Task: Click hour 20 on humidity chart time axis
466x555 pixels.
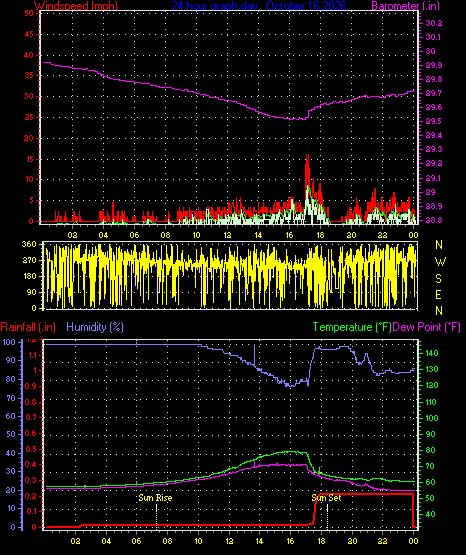Action: click(x=352, y=541)
